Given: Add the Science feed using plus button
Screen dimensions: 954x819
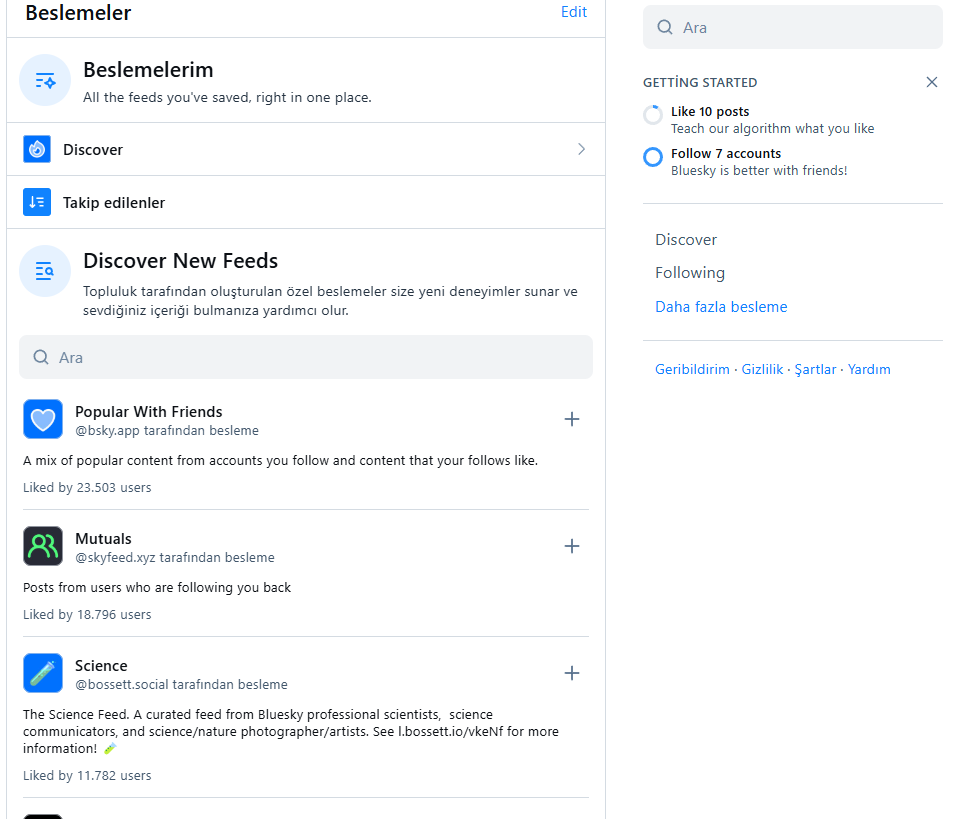Looking at the screenshot, I should coord(572,673).
